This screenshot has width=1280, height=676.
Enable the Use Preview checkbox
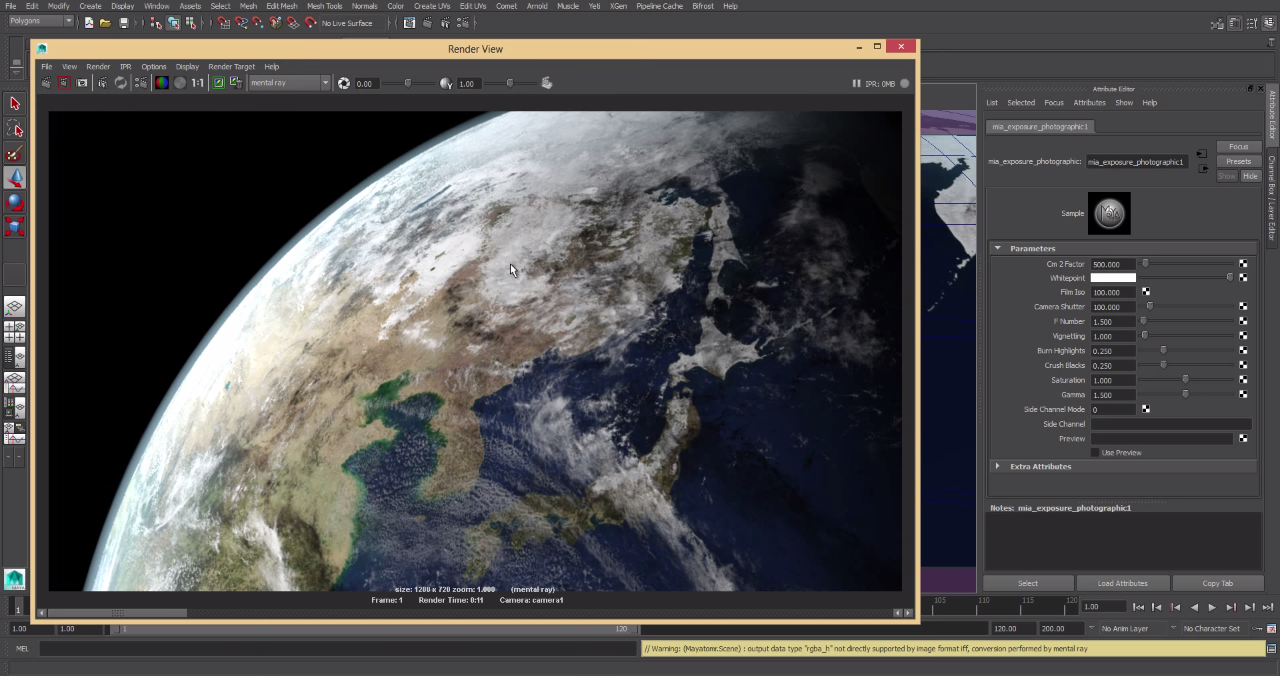point(1095,453)
